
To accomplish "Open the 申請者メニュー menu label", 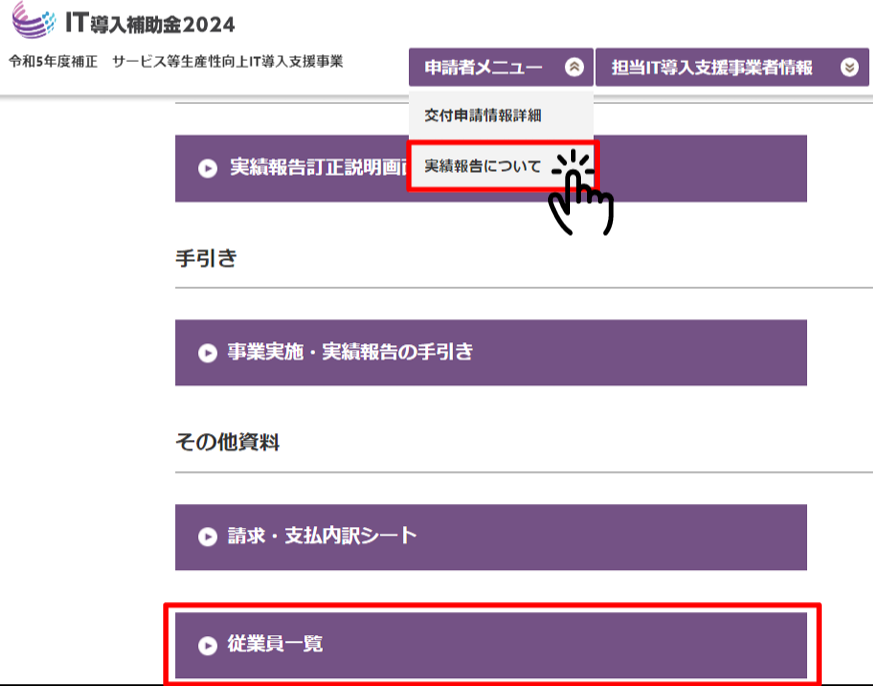I will (483, 68).
